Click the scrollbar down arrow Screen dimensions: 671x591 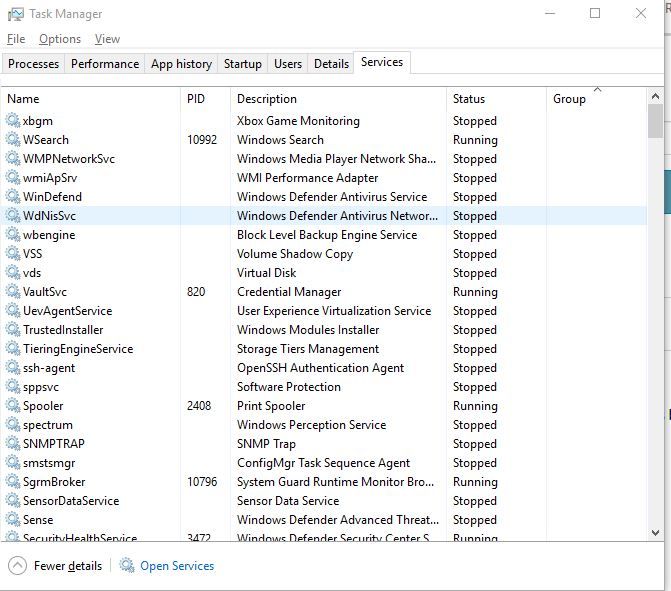click(655, 533)
